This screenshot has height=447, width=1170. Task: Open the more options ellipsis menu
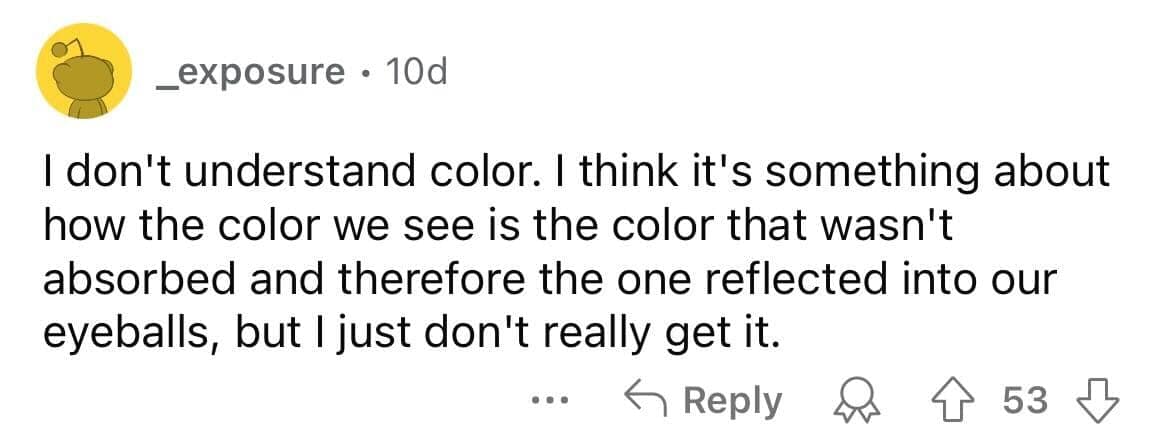(x=548, y=402)
